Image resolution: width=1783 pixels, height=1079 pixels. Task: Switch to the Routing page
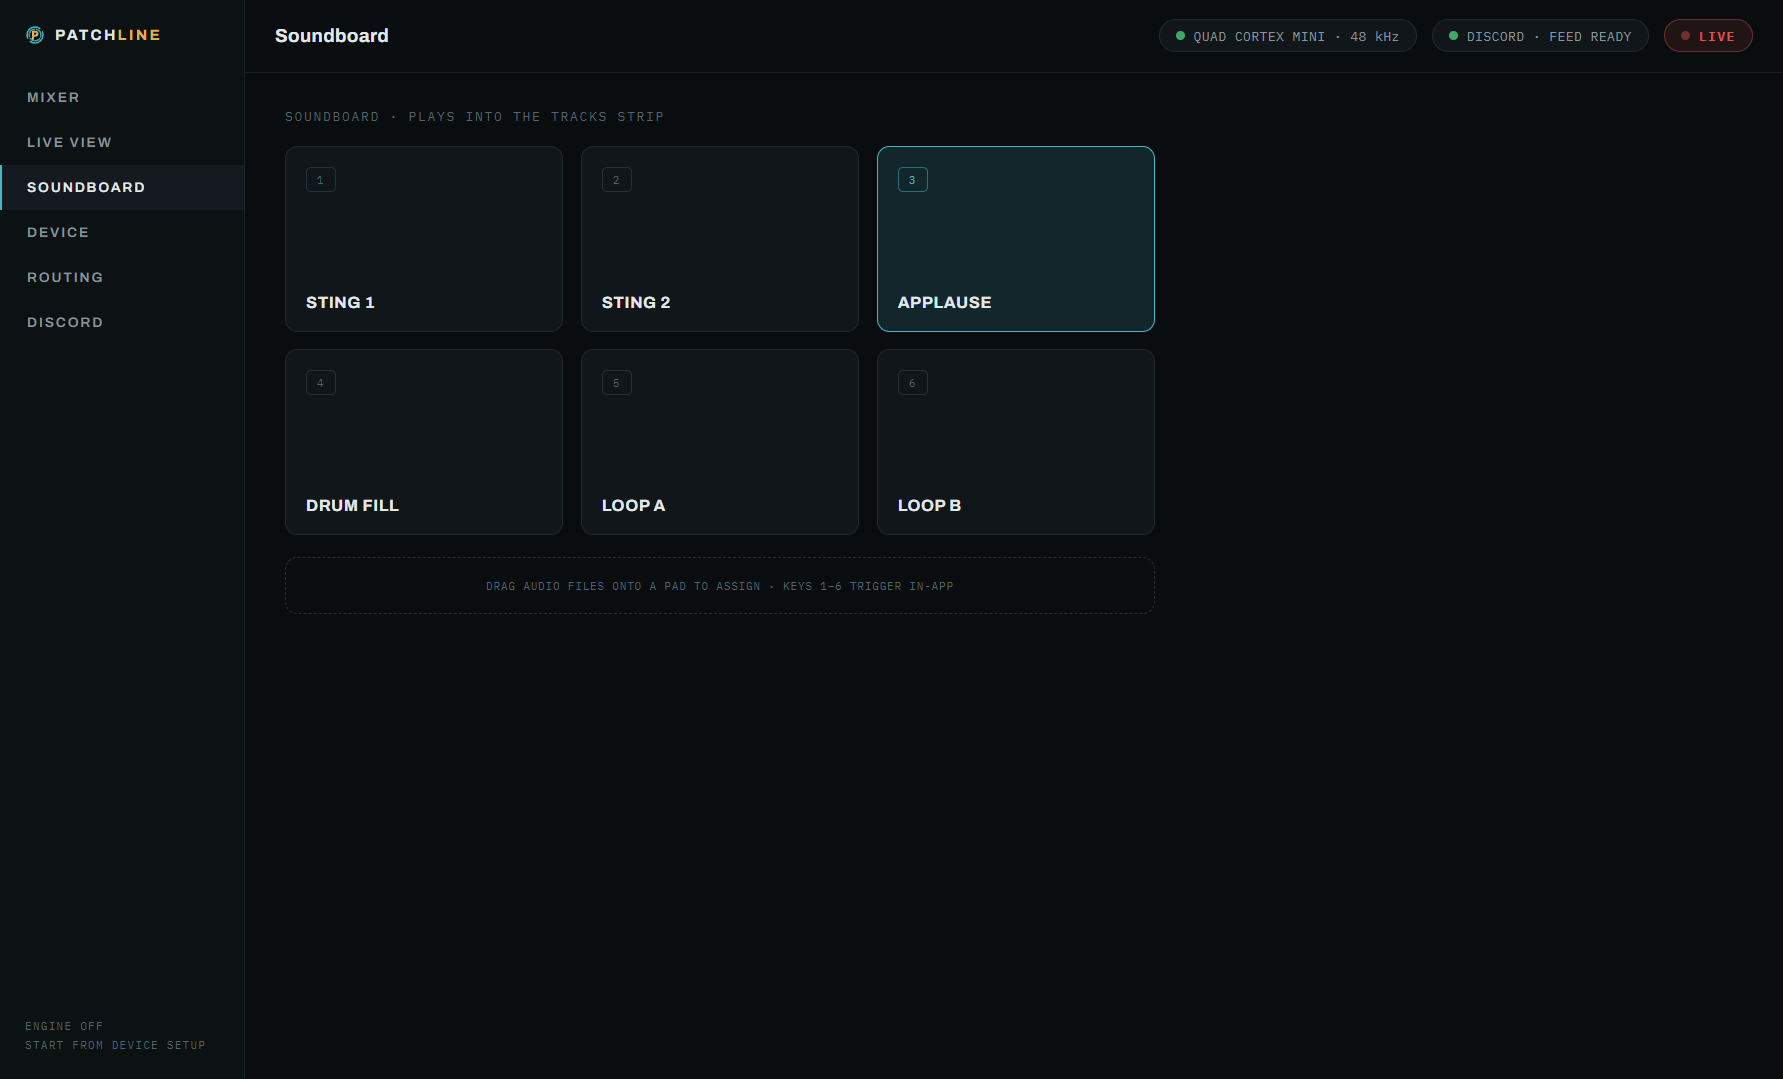coord(122,277)
